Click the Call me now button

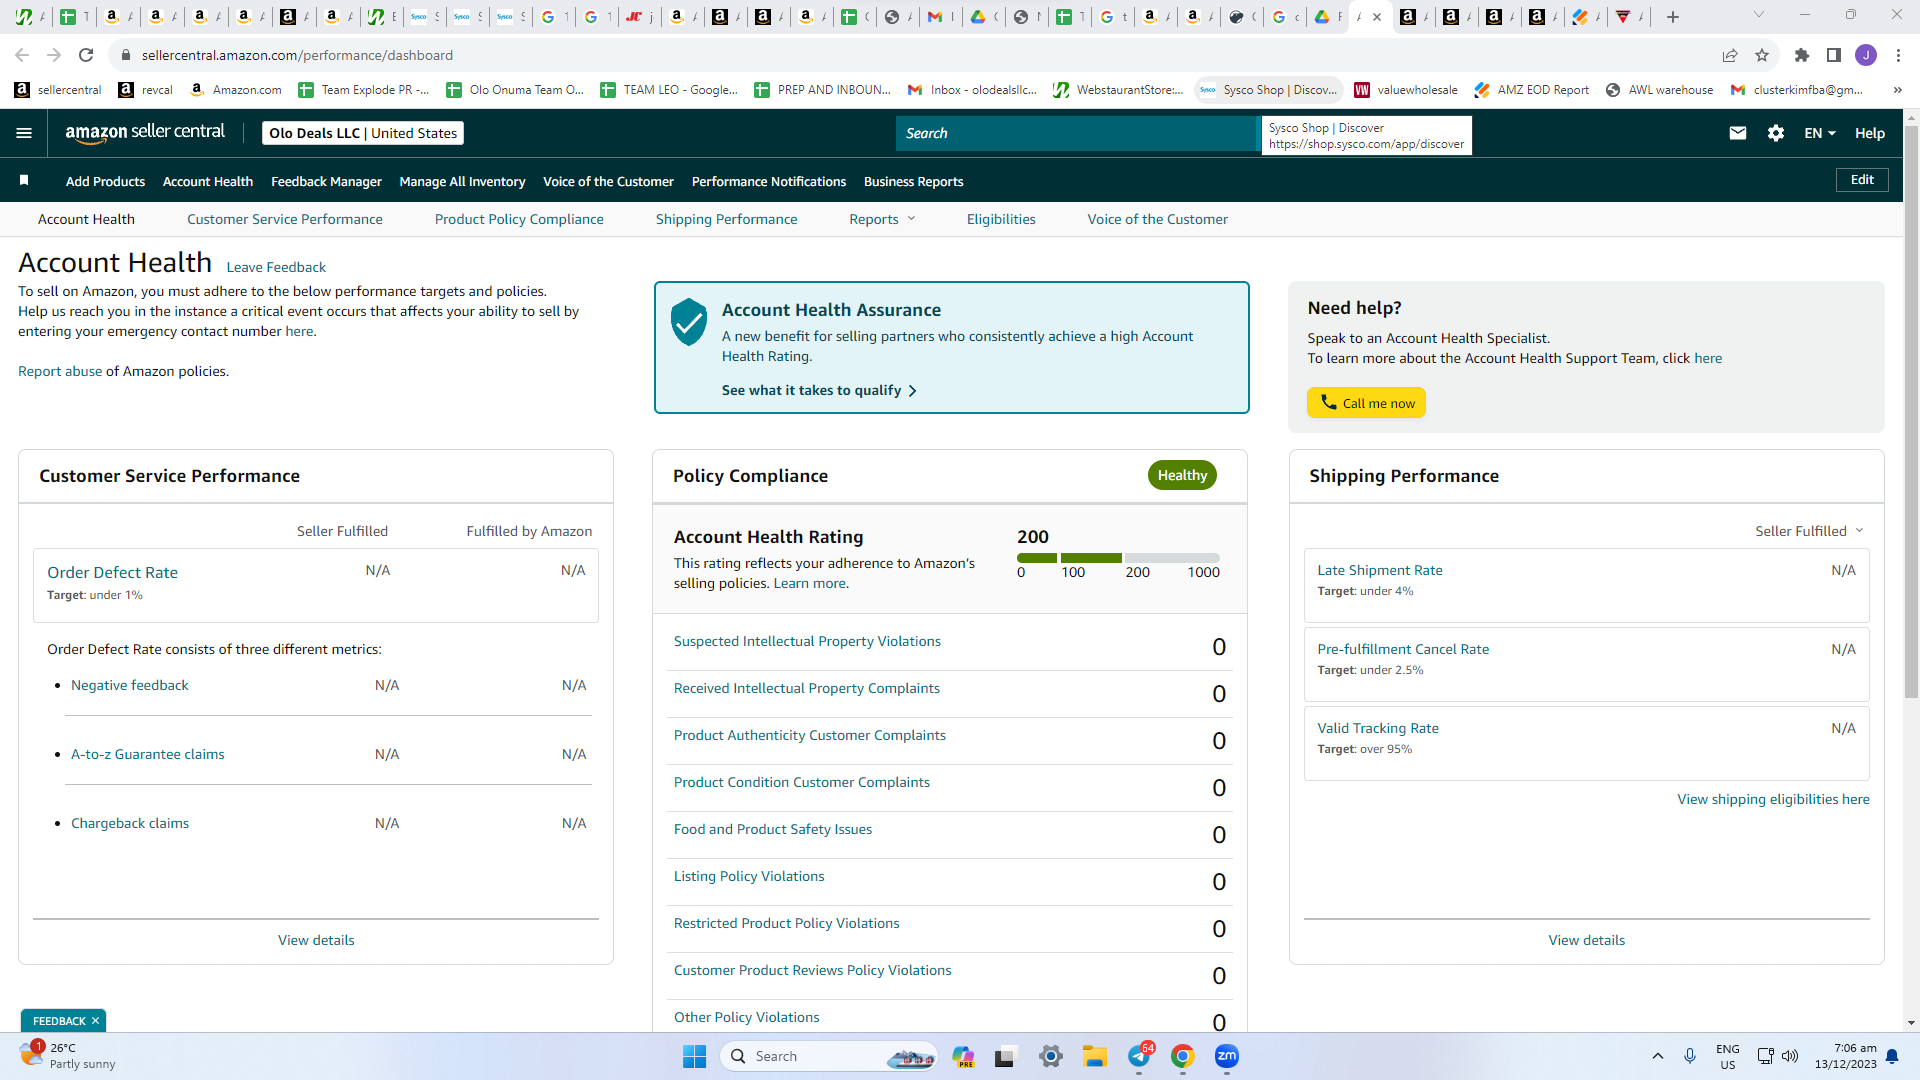(x=1366, y=403)
